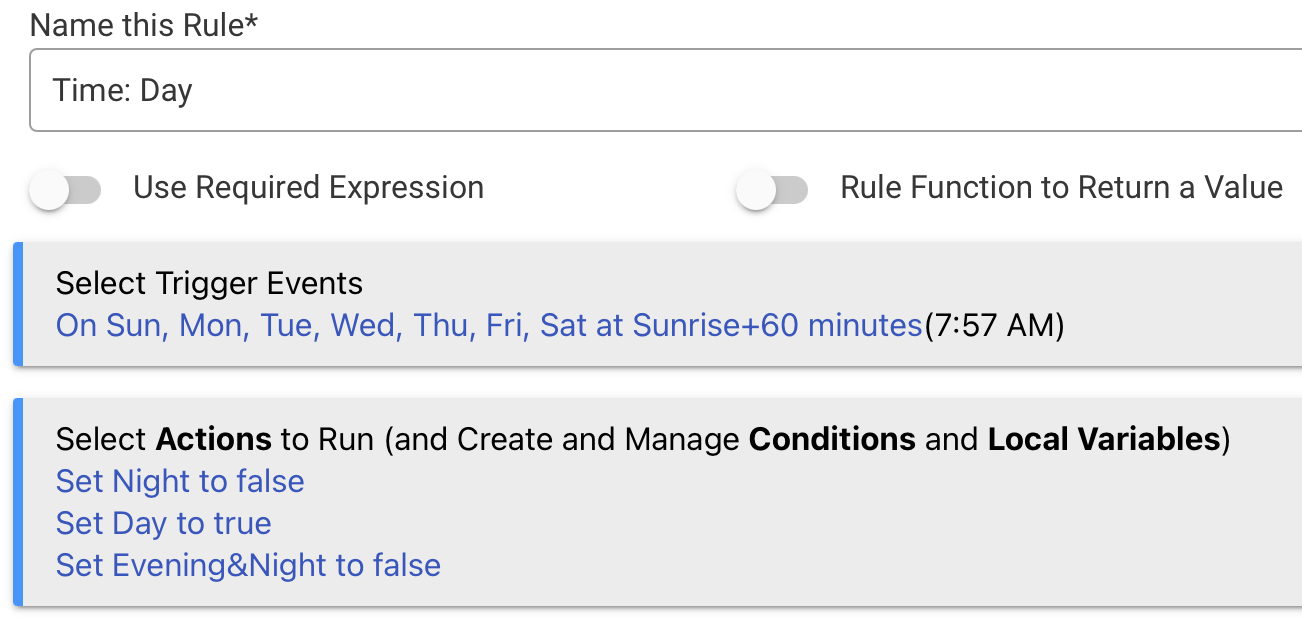
Task: Click empty area right of the trigger time
Action: pos(1180,326)
